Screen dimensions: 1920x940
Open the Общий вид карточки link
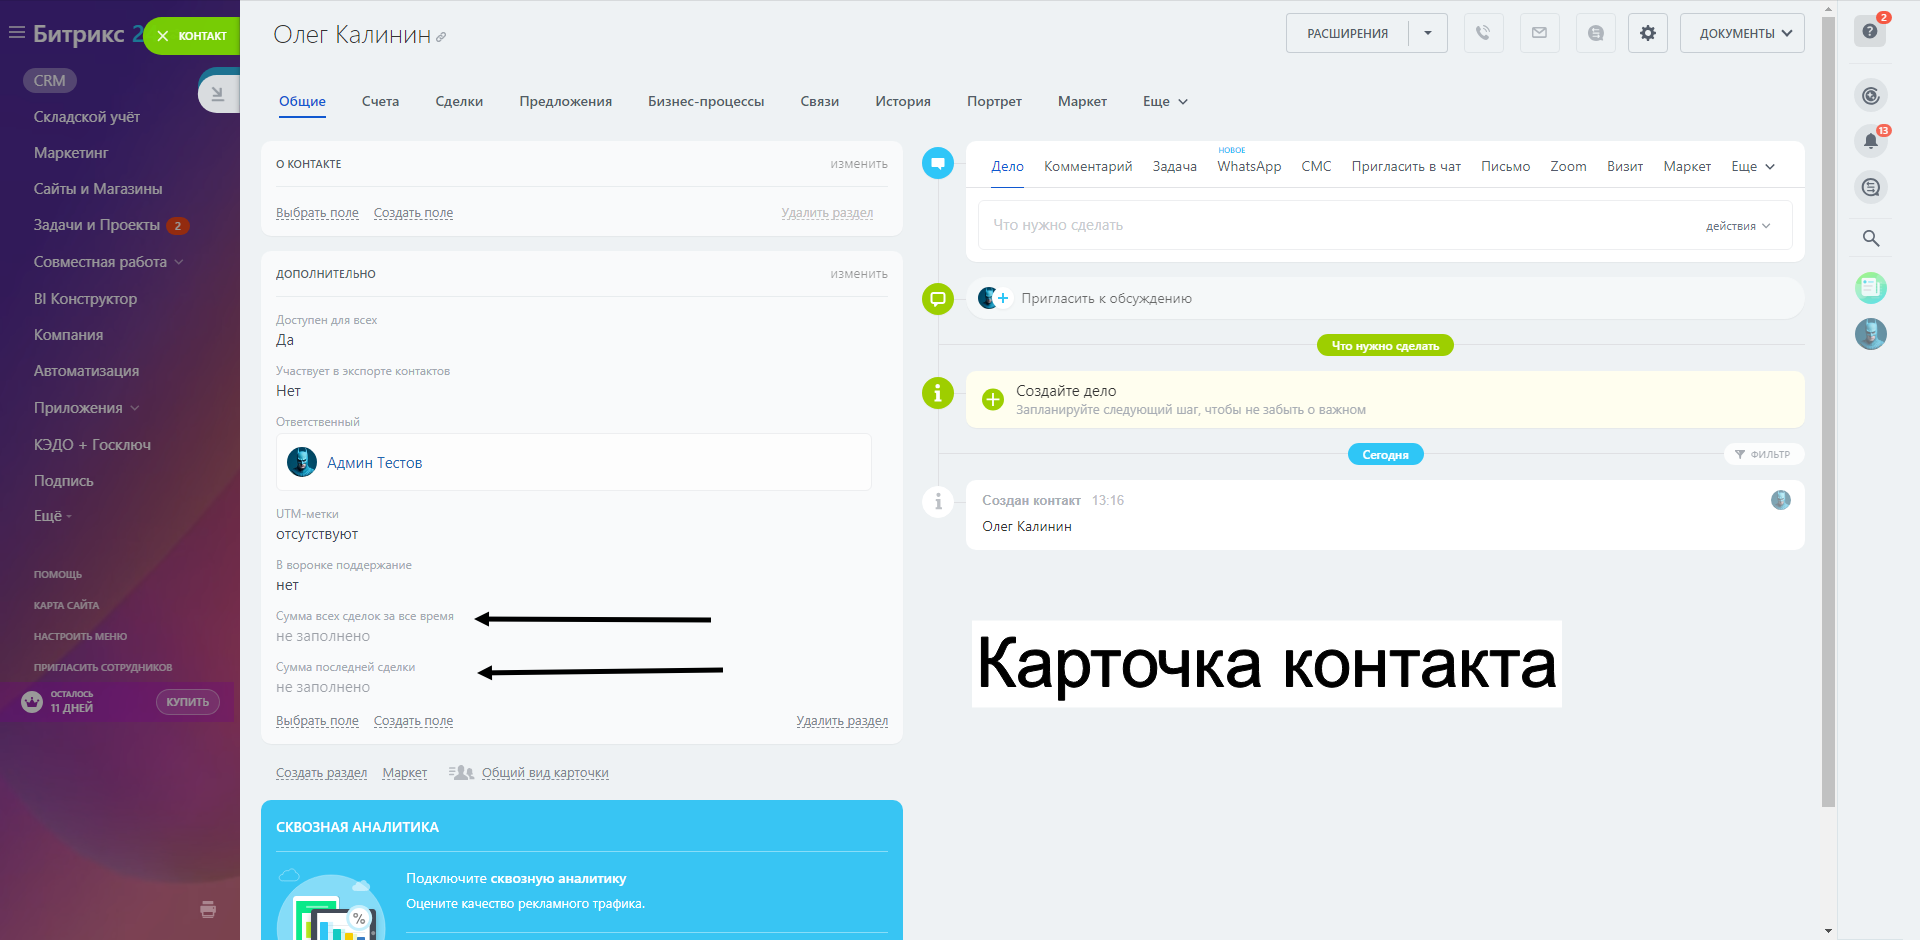pyautogui.click(x=545, y=773)
